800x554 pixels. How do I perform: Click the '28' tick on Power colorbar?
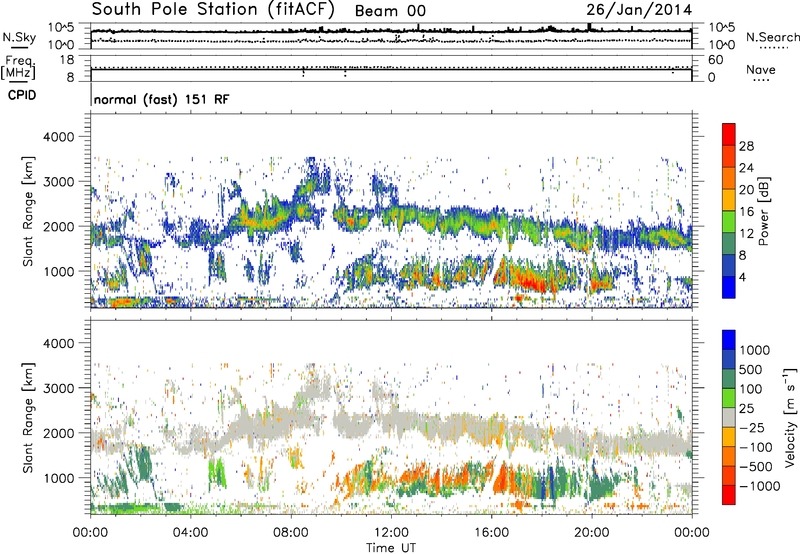[746, 146]
